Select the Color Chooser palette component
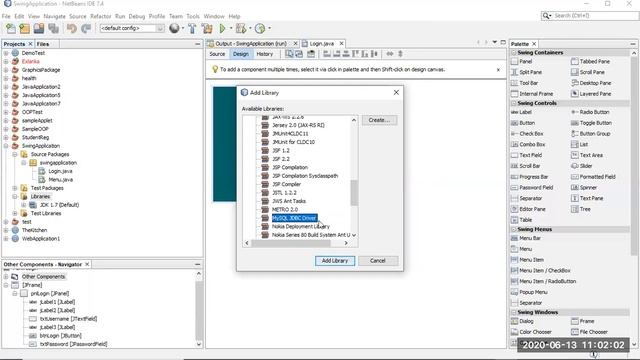Viewport: 640px width, 360px height. [x=531, y=332]
